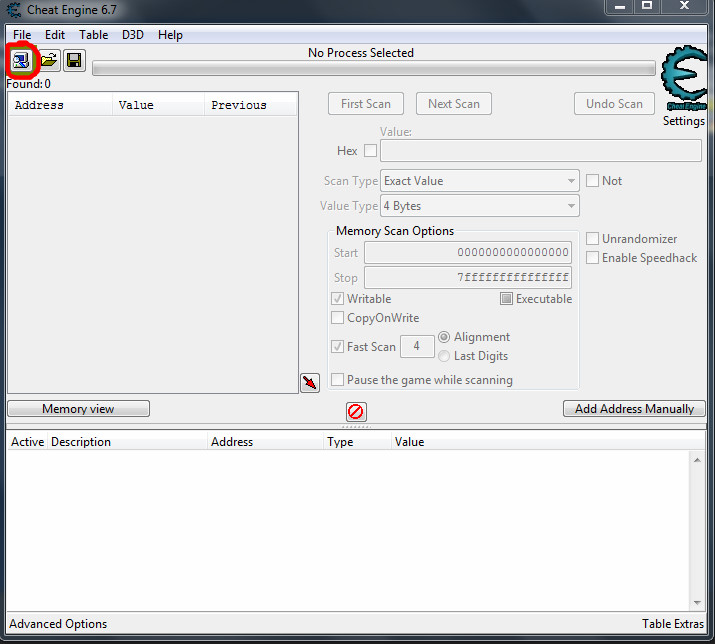Check Pause the game while scanning

click(x=337, y=379)
